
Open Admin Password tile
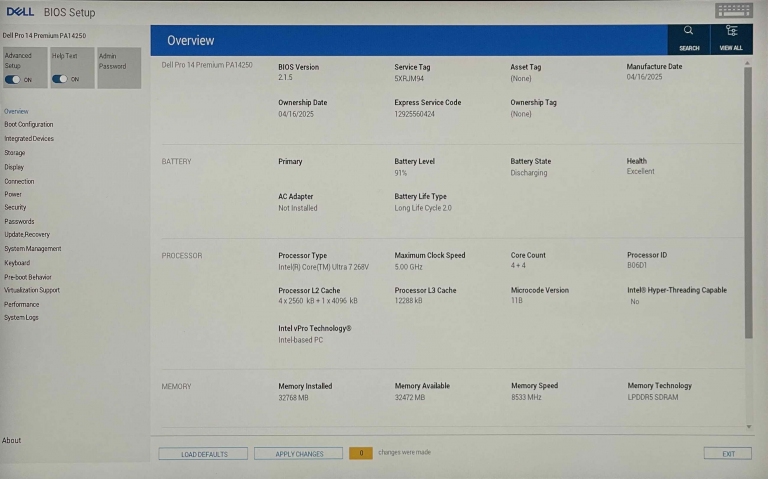[x=119, y=68]
